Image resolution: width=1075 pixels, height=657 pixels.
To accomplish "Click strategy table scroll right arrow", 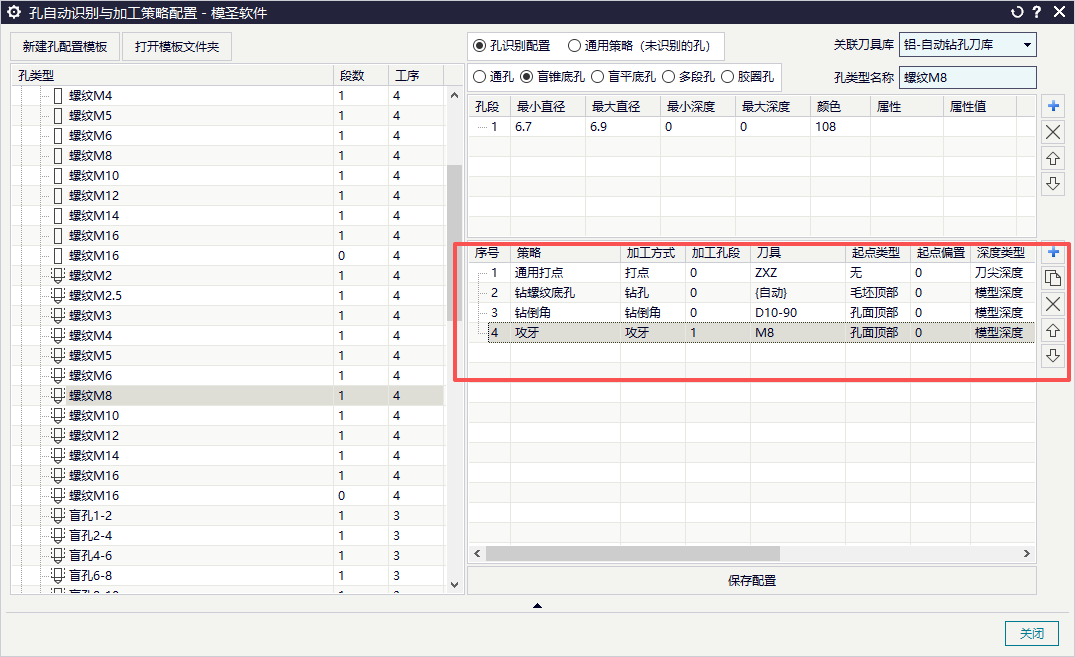I will (1026, 553).
